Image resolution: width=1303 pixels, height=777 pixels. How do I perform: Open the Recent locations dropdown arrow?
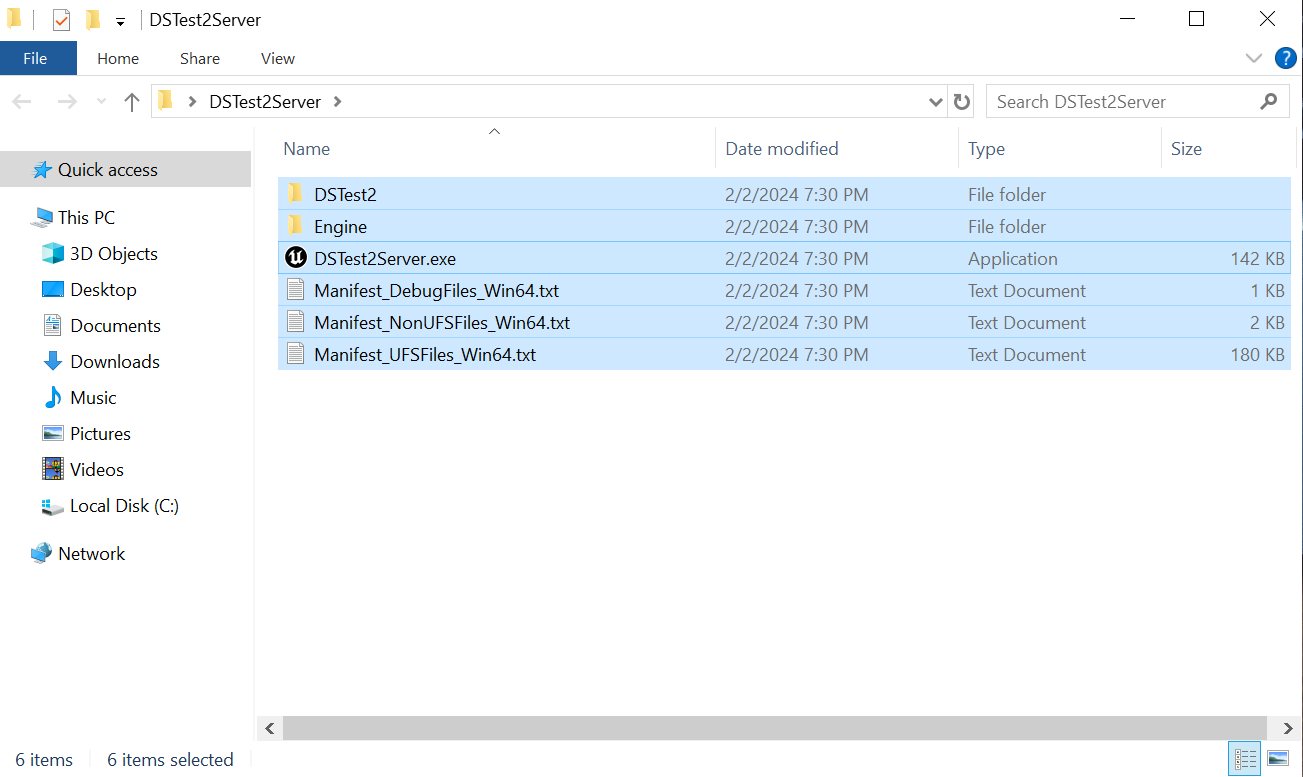[x=101, y=102]
